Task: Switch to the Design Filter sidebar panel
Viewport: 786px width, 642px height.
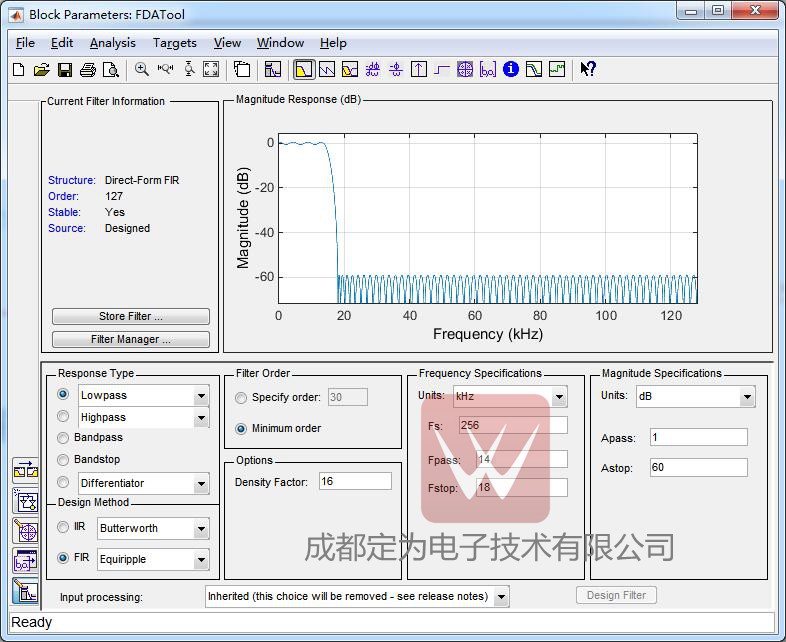Action: click(26, 591)
